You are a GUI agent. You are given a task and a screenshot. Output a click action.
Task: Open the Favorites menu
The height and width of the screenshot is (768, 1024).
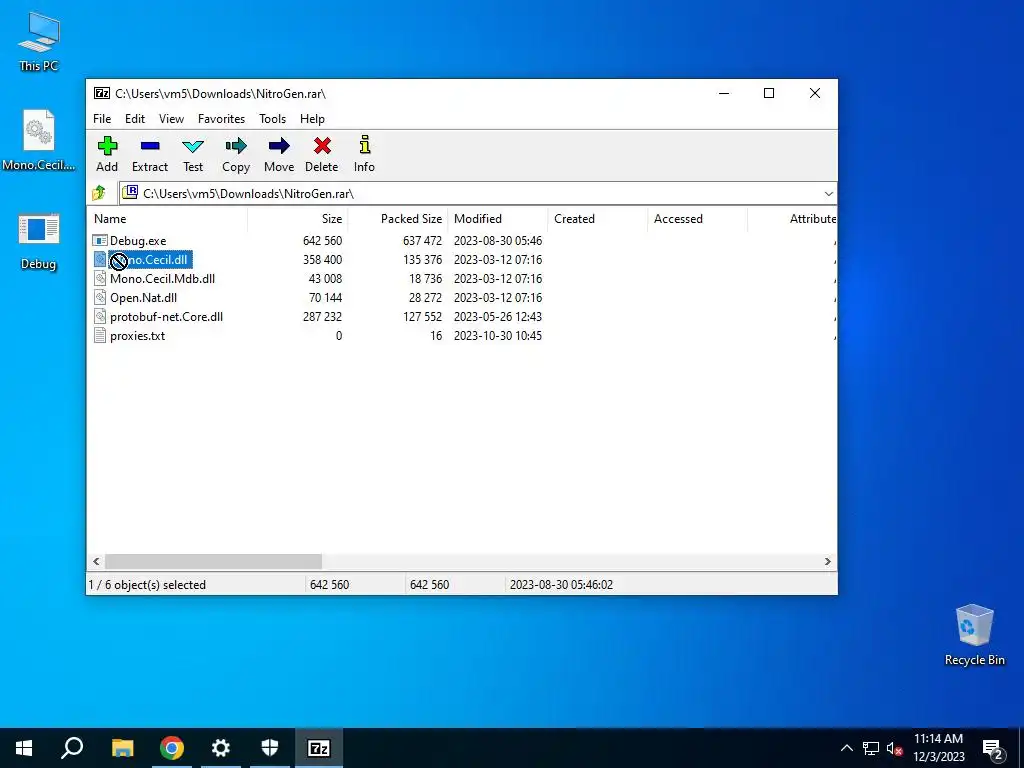click(221, 119)
